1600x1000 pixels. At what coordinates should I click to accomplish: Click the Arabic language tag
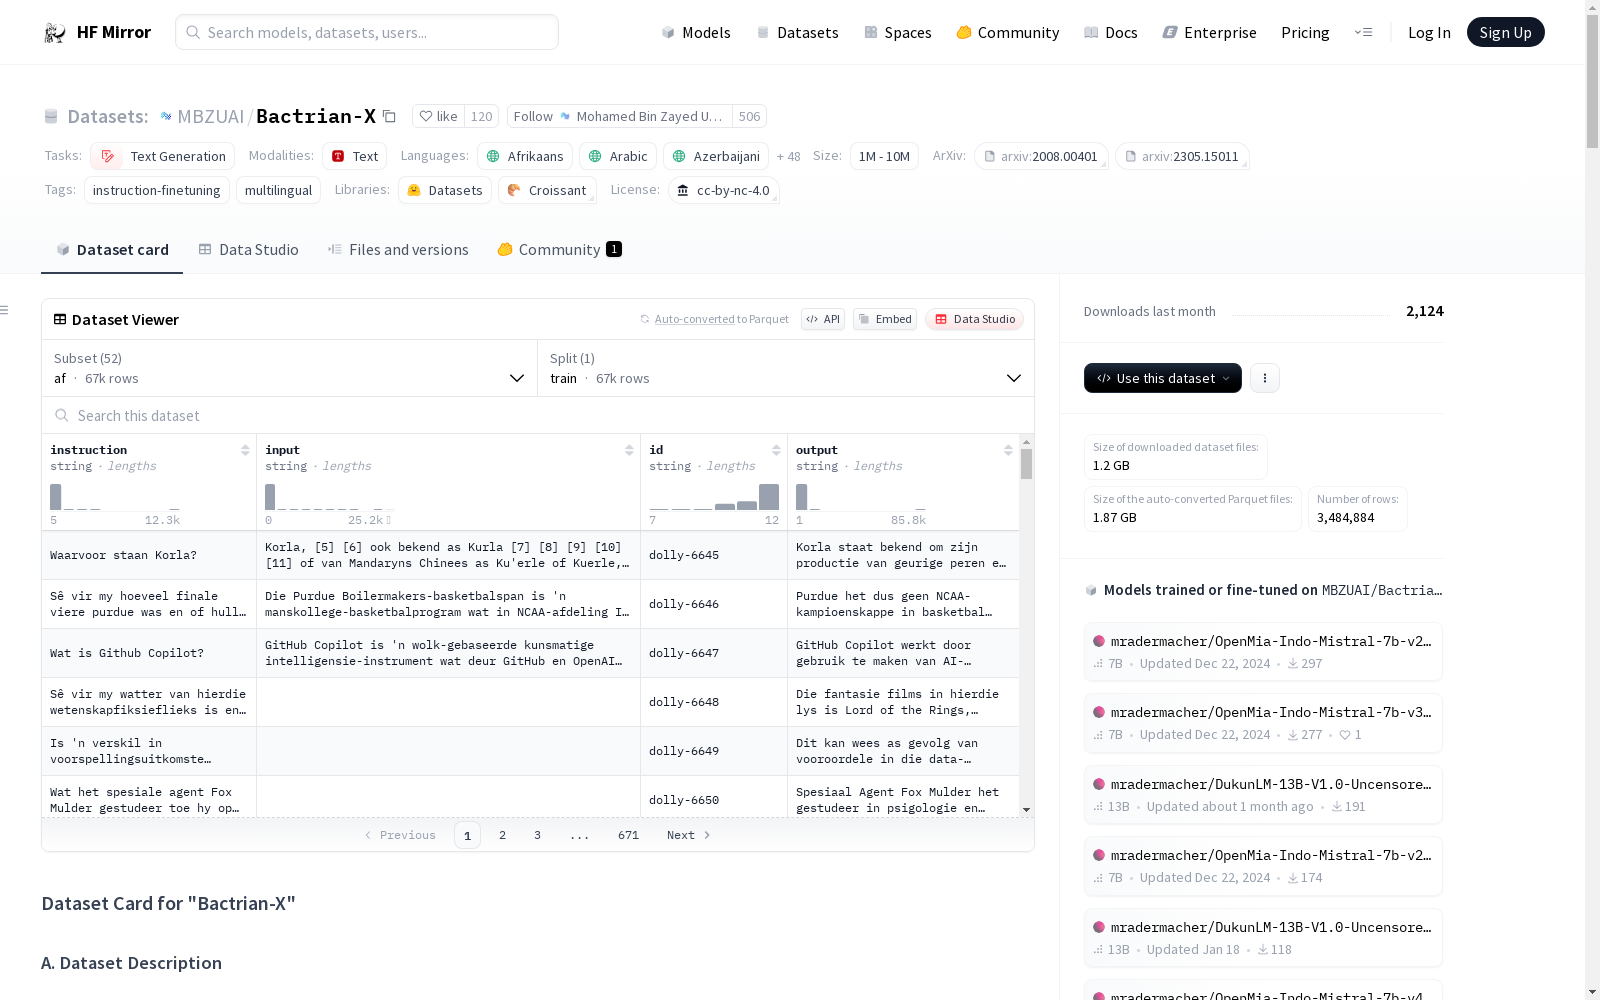pyautogui.click(x=618, y=156)
